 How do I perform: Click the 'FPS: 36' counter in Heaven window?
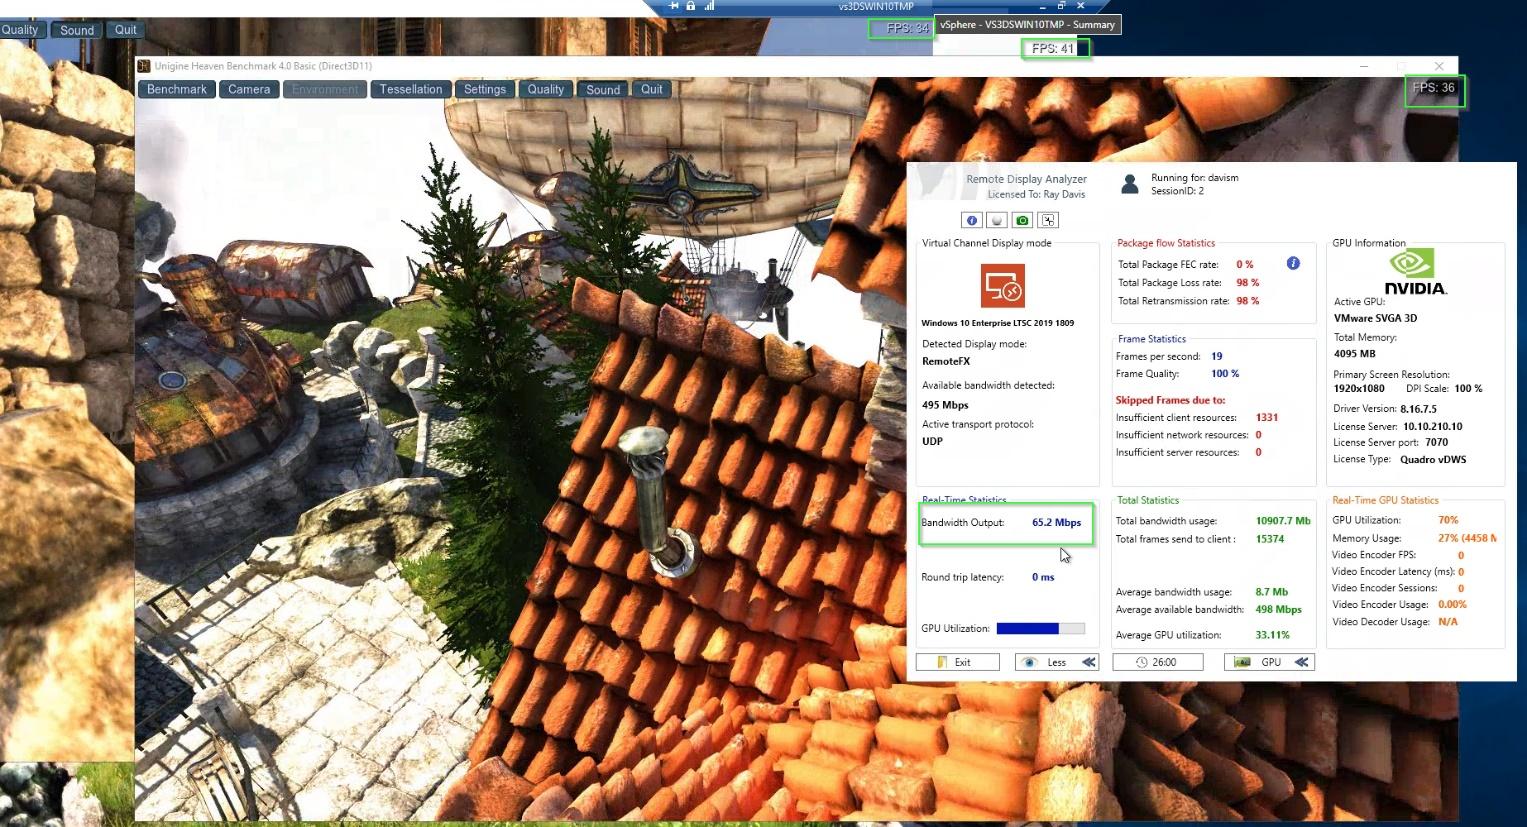[x=1433, y=88]
